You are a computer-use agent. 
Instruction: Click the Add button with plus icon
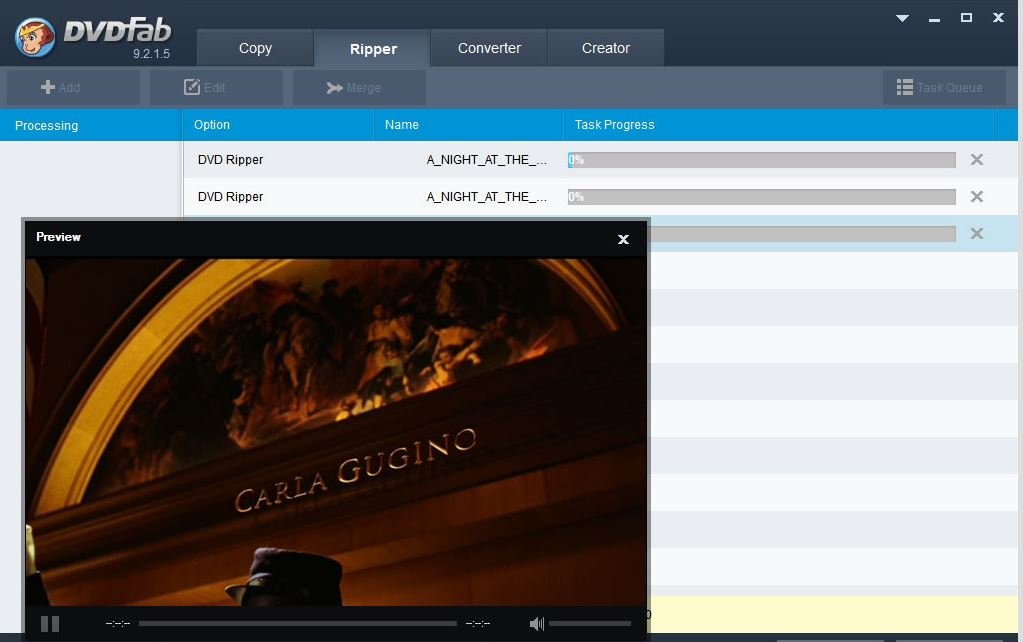coord(73,87)
